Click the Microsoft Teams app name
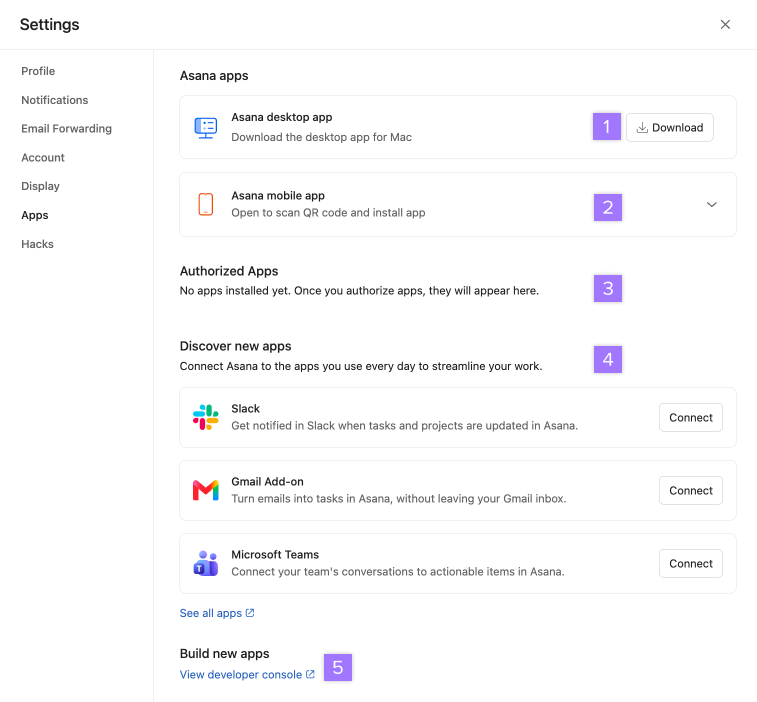The height and width of the screenshot is (702, 757). coord(275,555)
